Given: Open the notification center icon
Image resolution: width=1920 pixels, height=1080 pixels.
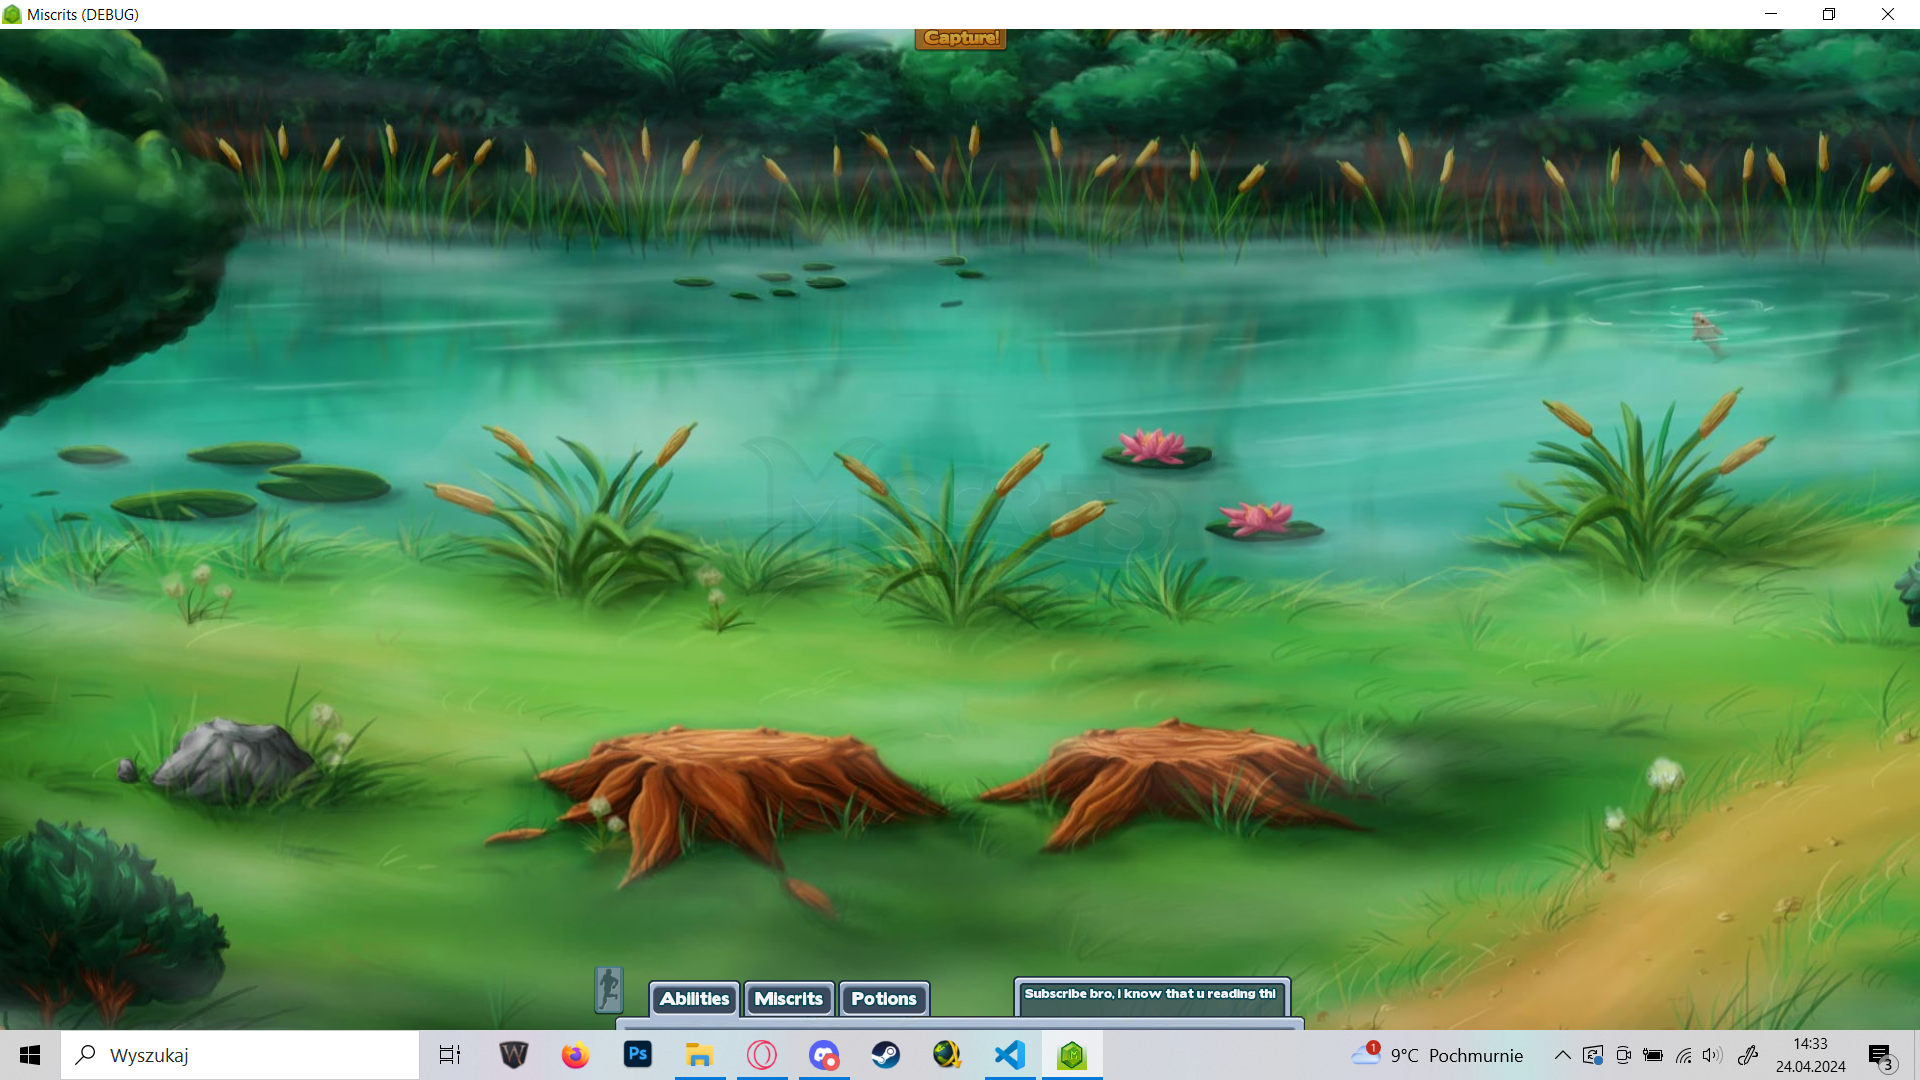Looking at the screenshot, I should [1881, 1056].
